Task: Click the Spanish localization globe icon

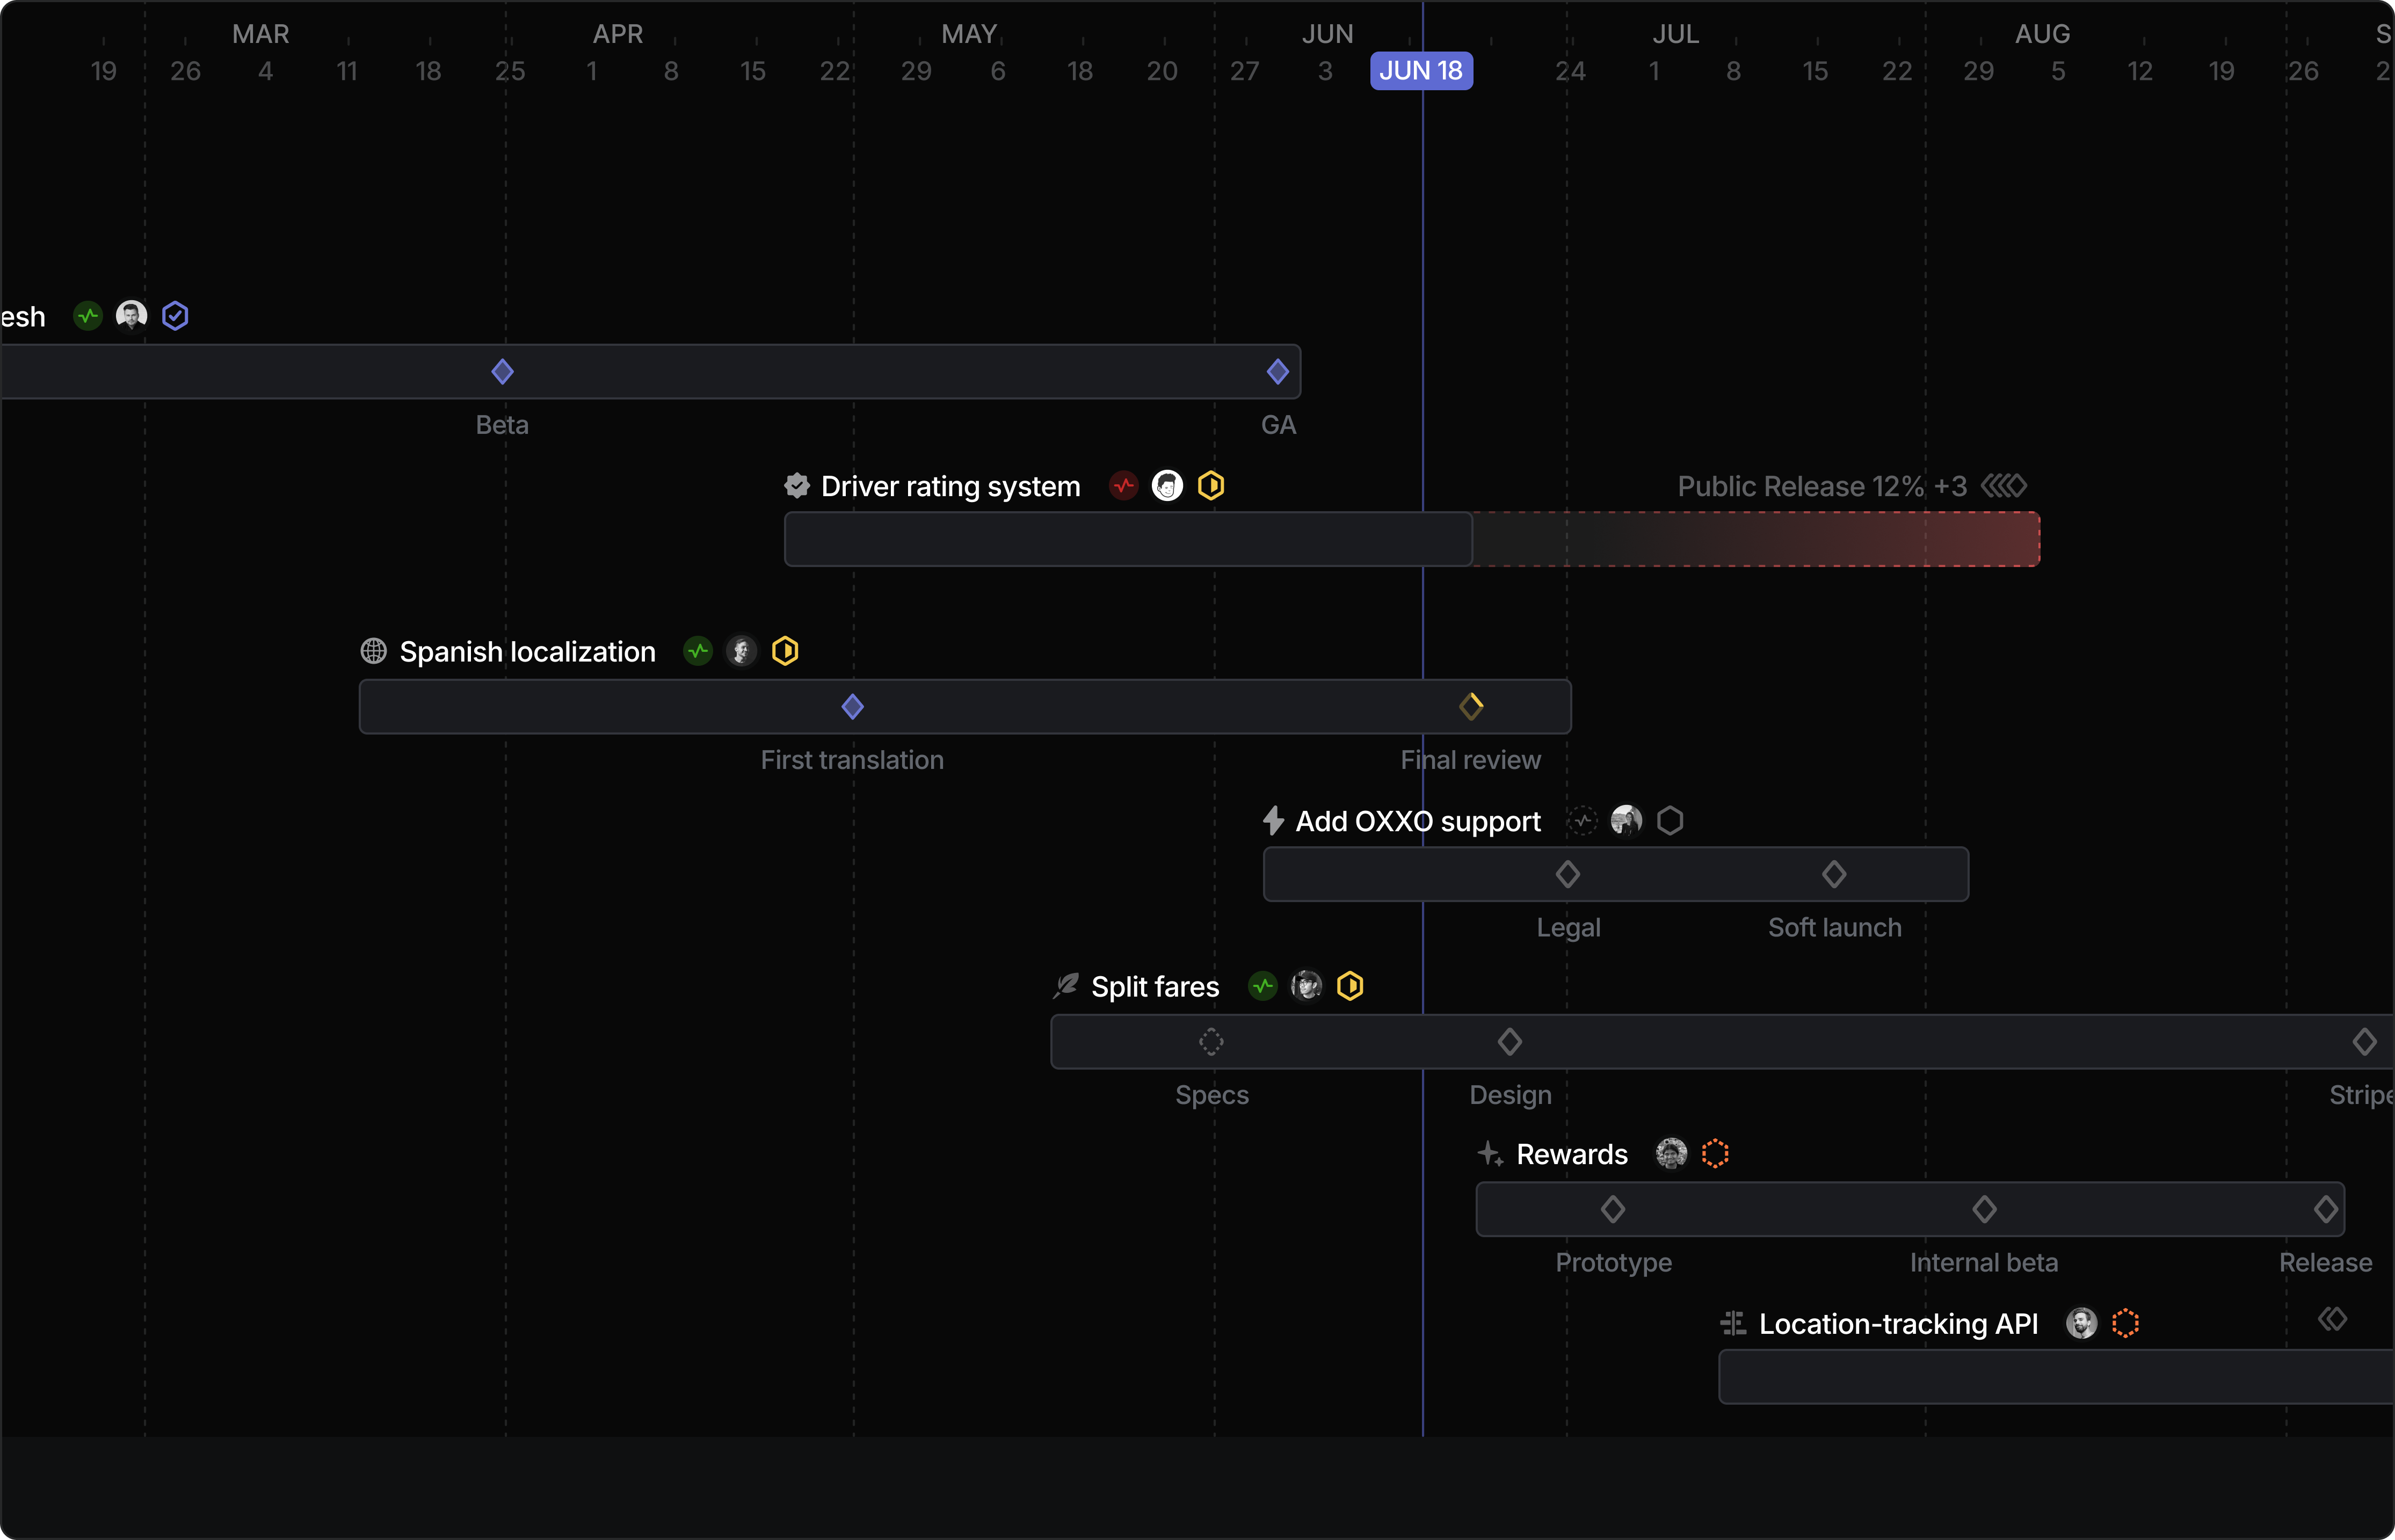Action: pos(374,651)
